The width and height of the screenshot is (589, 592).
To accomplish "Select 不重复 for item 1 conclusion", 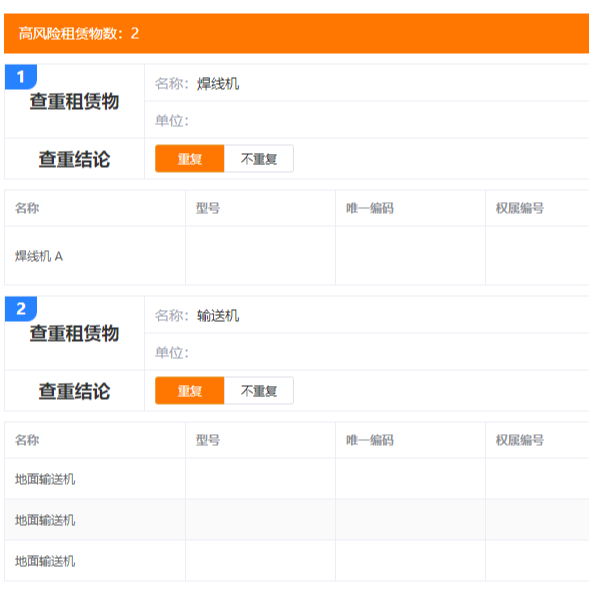I will point(259,159).
